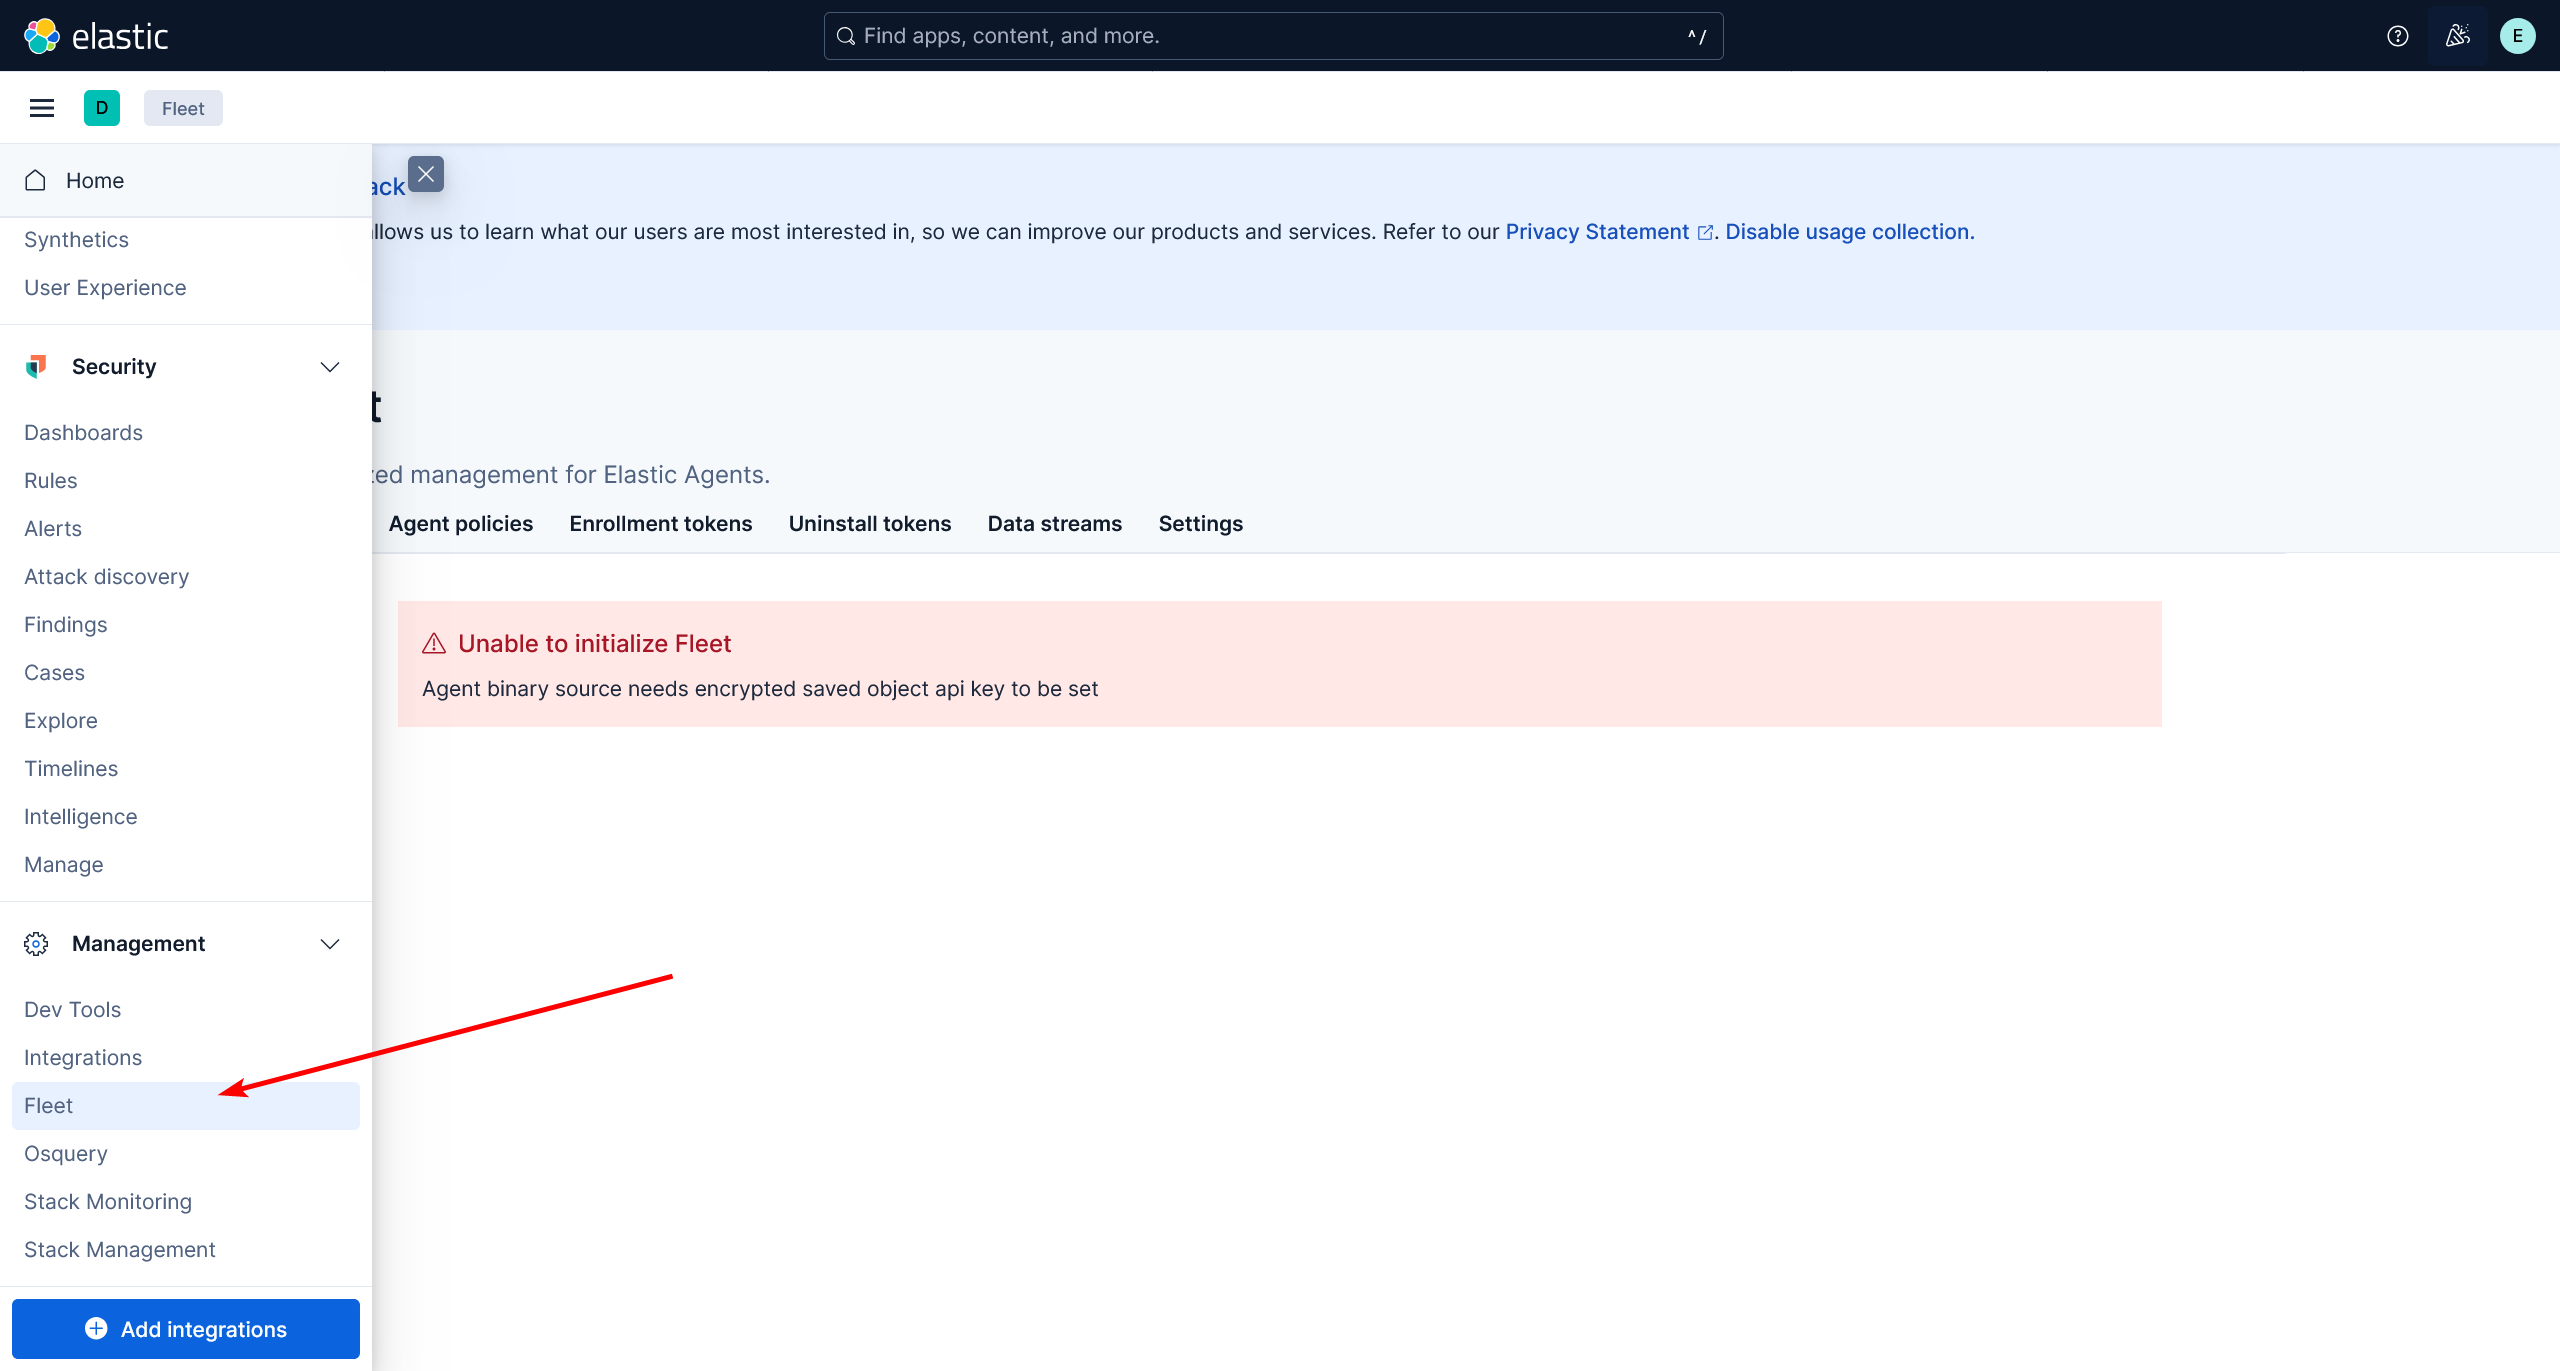This screenshot has height=1371, width=2560.
Task: Open the newsfeed celebration icon
Action: pyautogui.click(x=2457, y=36)
